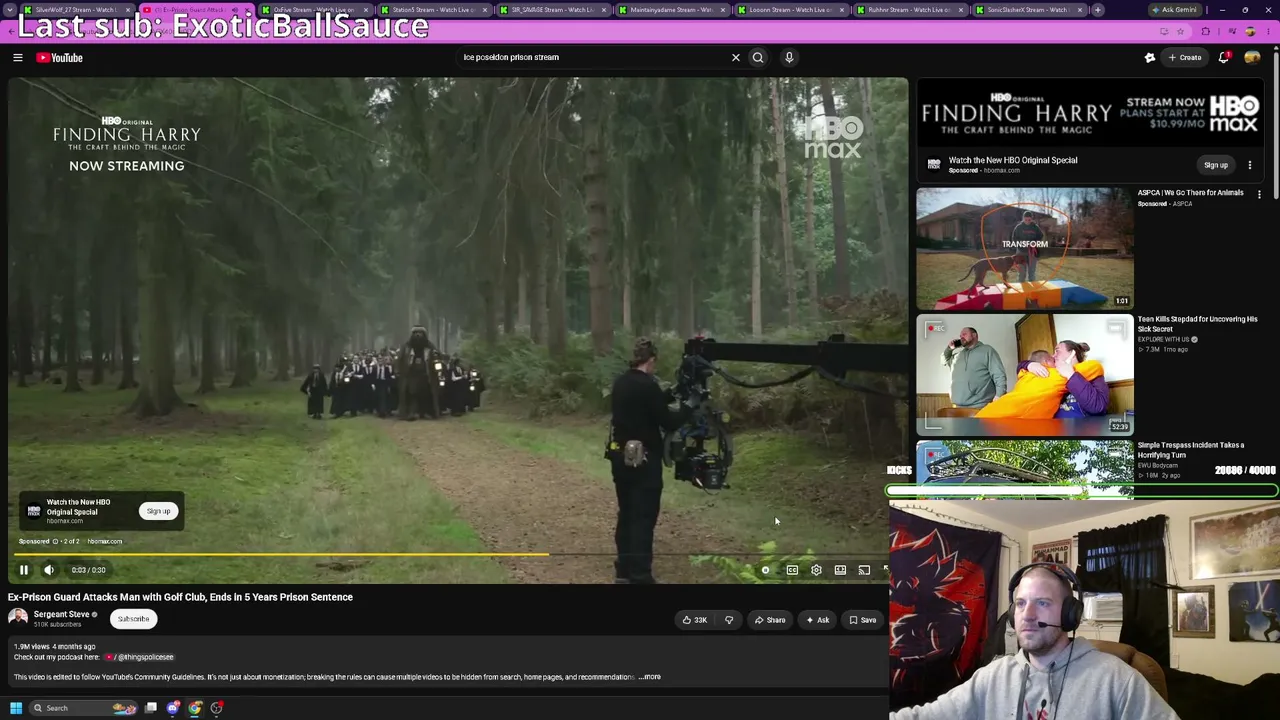Open the last taskbar app with red badge

point(217,708)
